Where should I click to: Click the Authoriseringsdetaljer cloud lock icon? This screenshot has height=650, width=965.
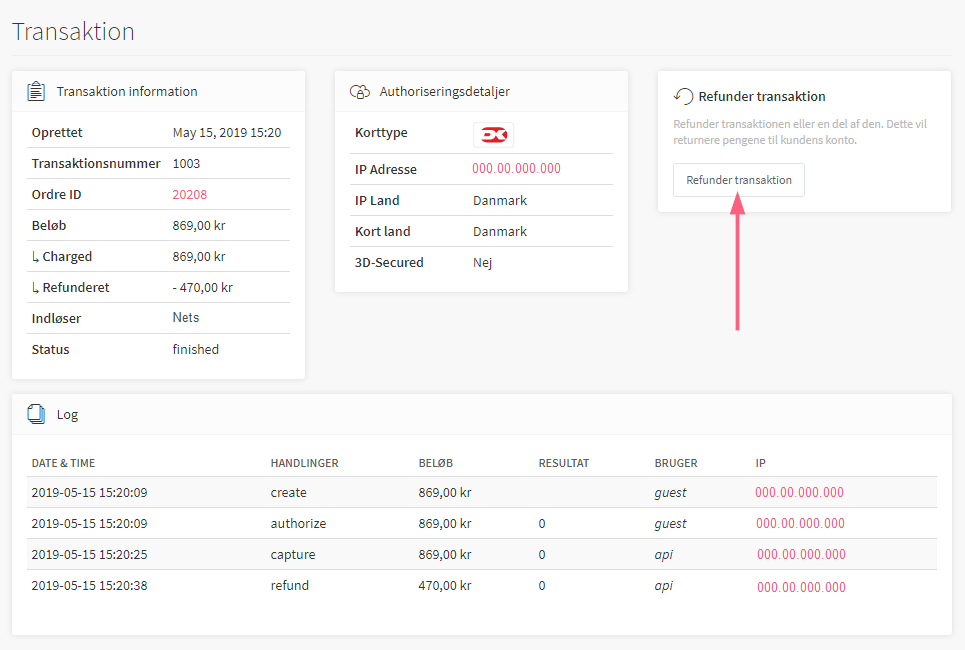pos(359,91)
